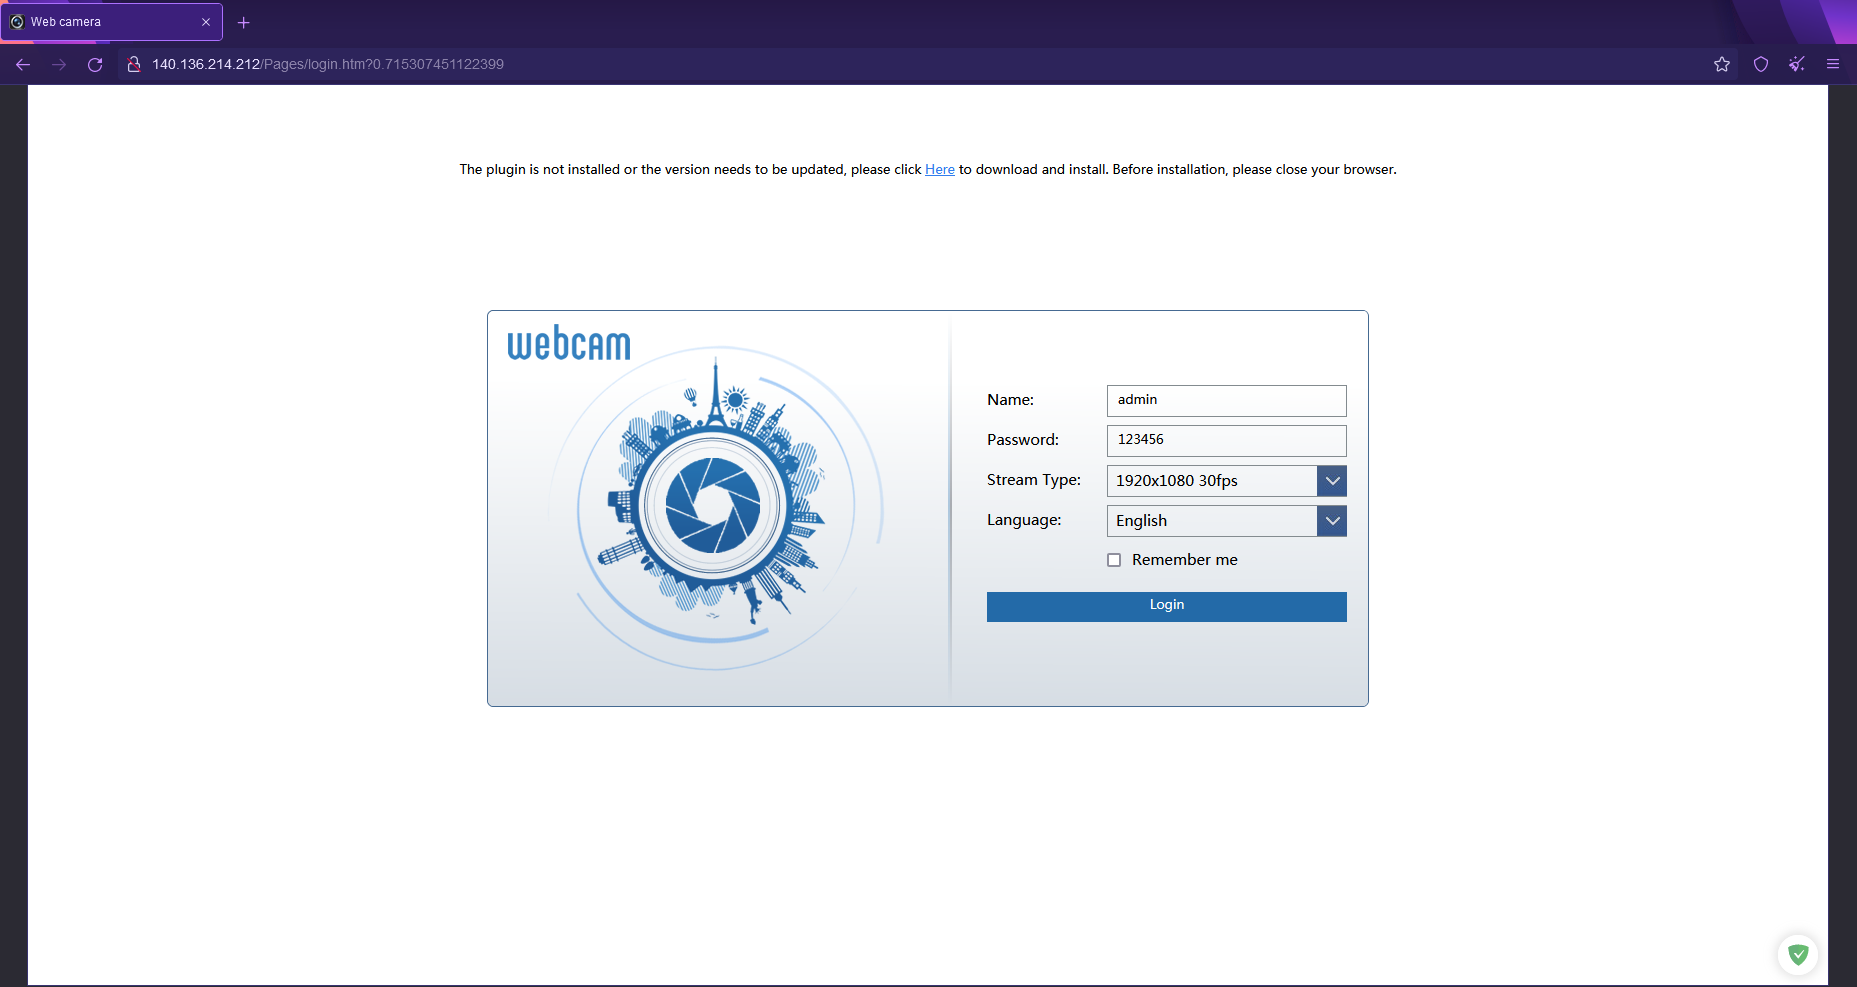
Task: Open a new browser tab
Action: coord(243,22)
